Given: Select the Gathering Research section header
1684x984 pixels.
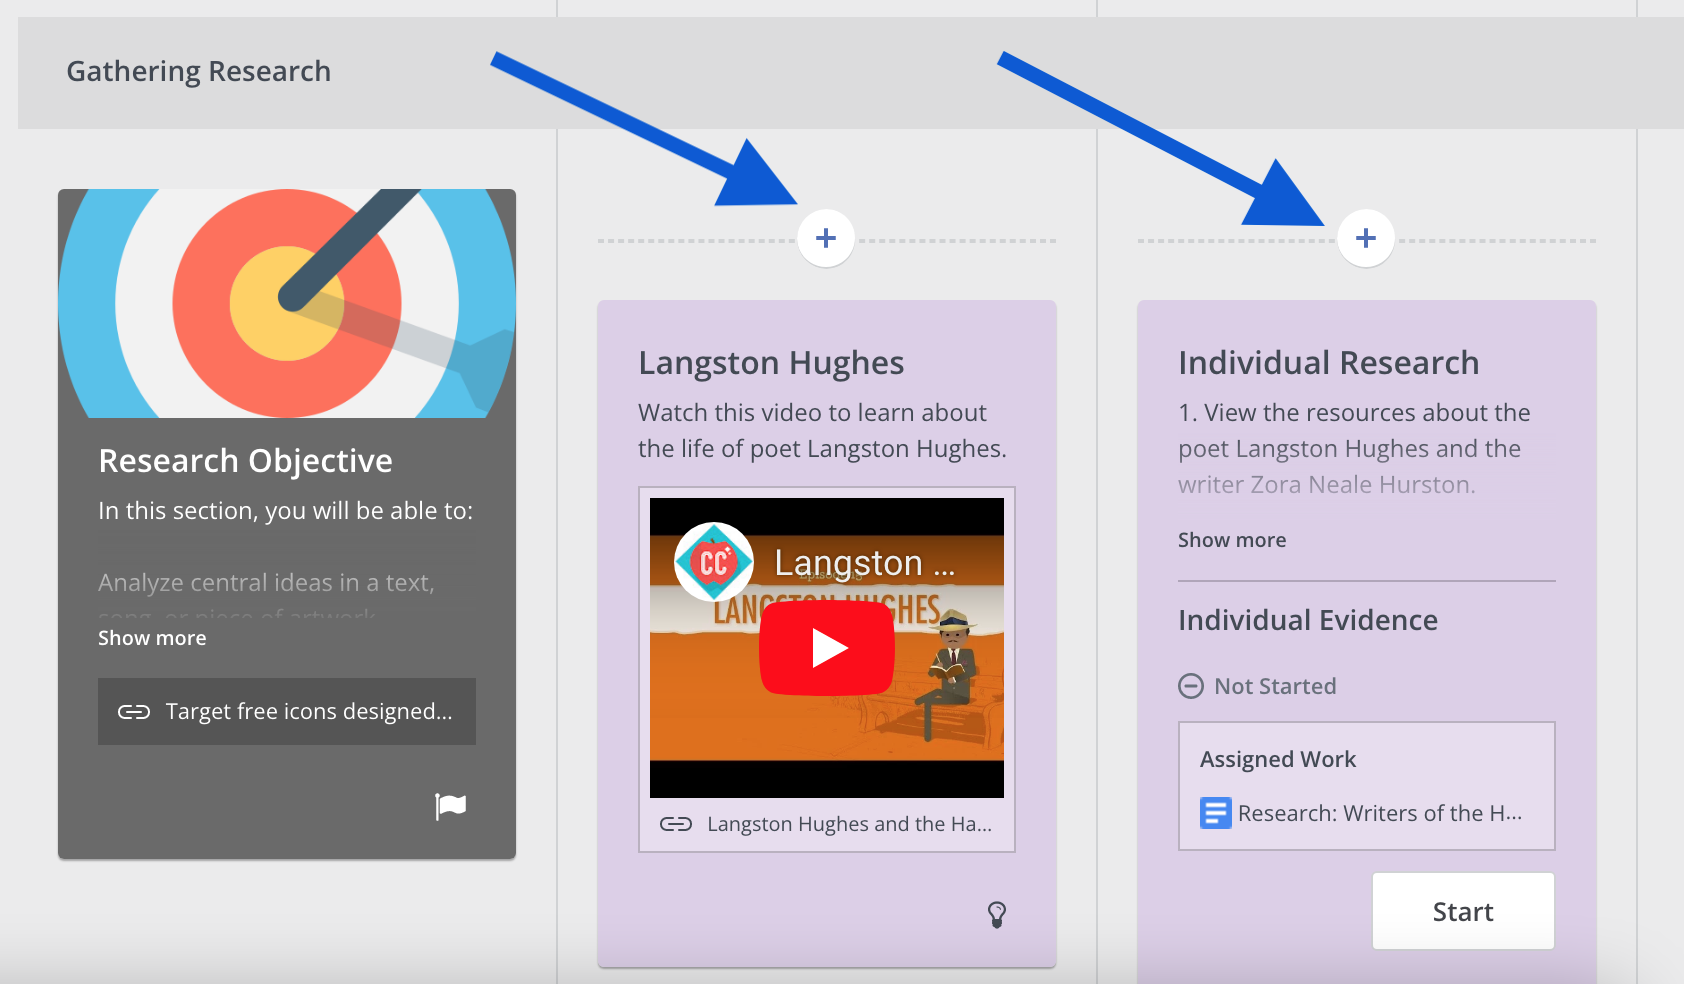Looking at the screenshot, I should [198, 71].
